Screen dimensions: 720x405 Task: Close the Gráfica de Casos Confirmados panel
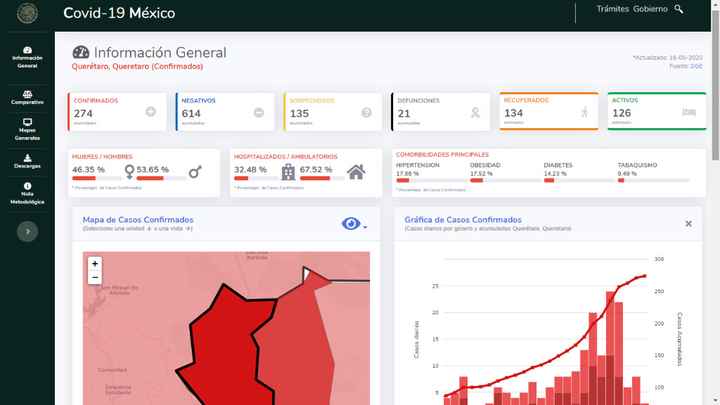click(x=688, y=224)
